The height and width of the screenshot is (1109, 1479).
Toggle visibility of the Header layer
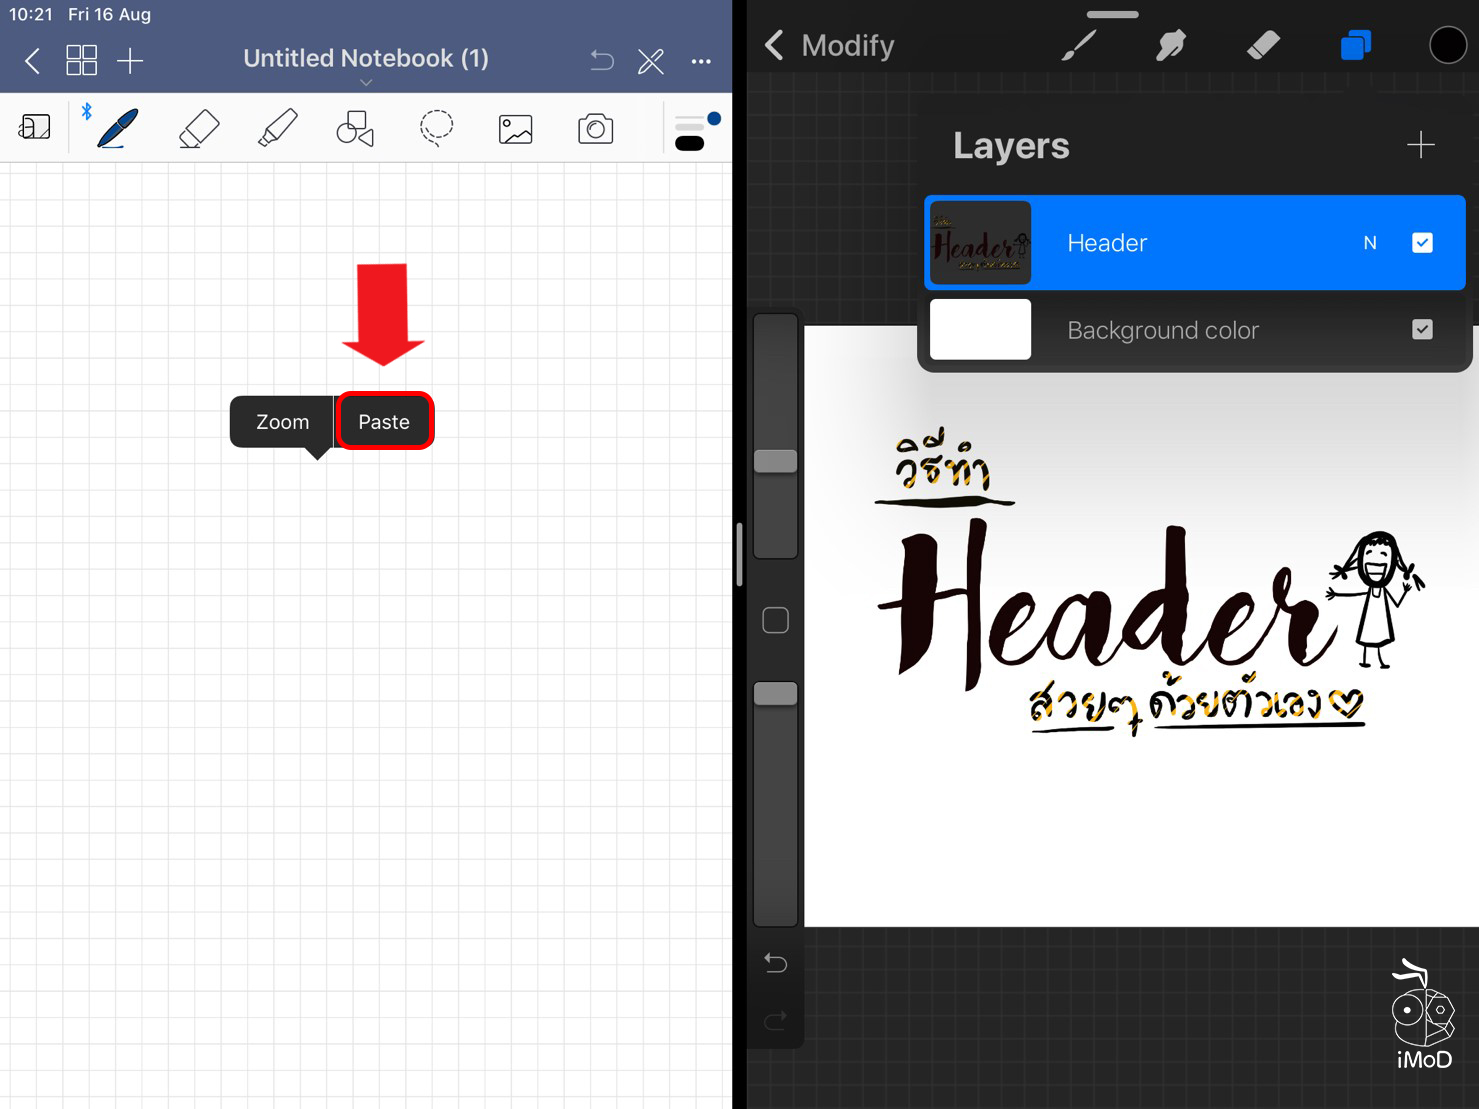pyautogui.click(x=1422, y=242)
